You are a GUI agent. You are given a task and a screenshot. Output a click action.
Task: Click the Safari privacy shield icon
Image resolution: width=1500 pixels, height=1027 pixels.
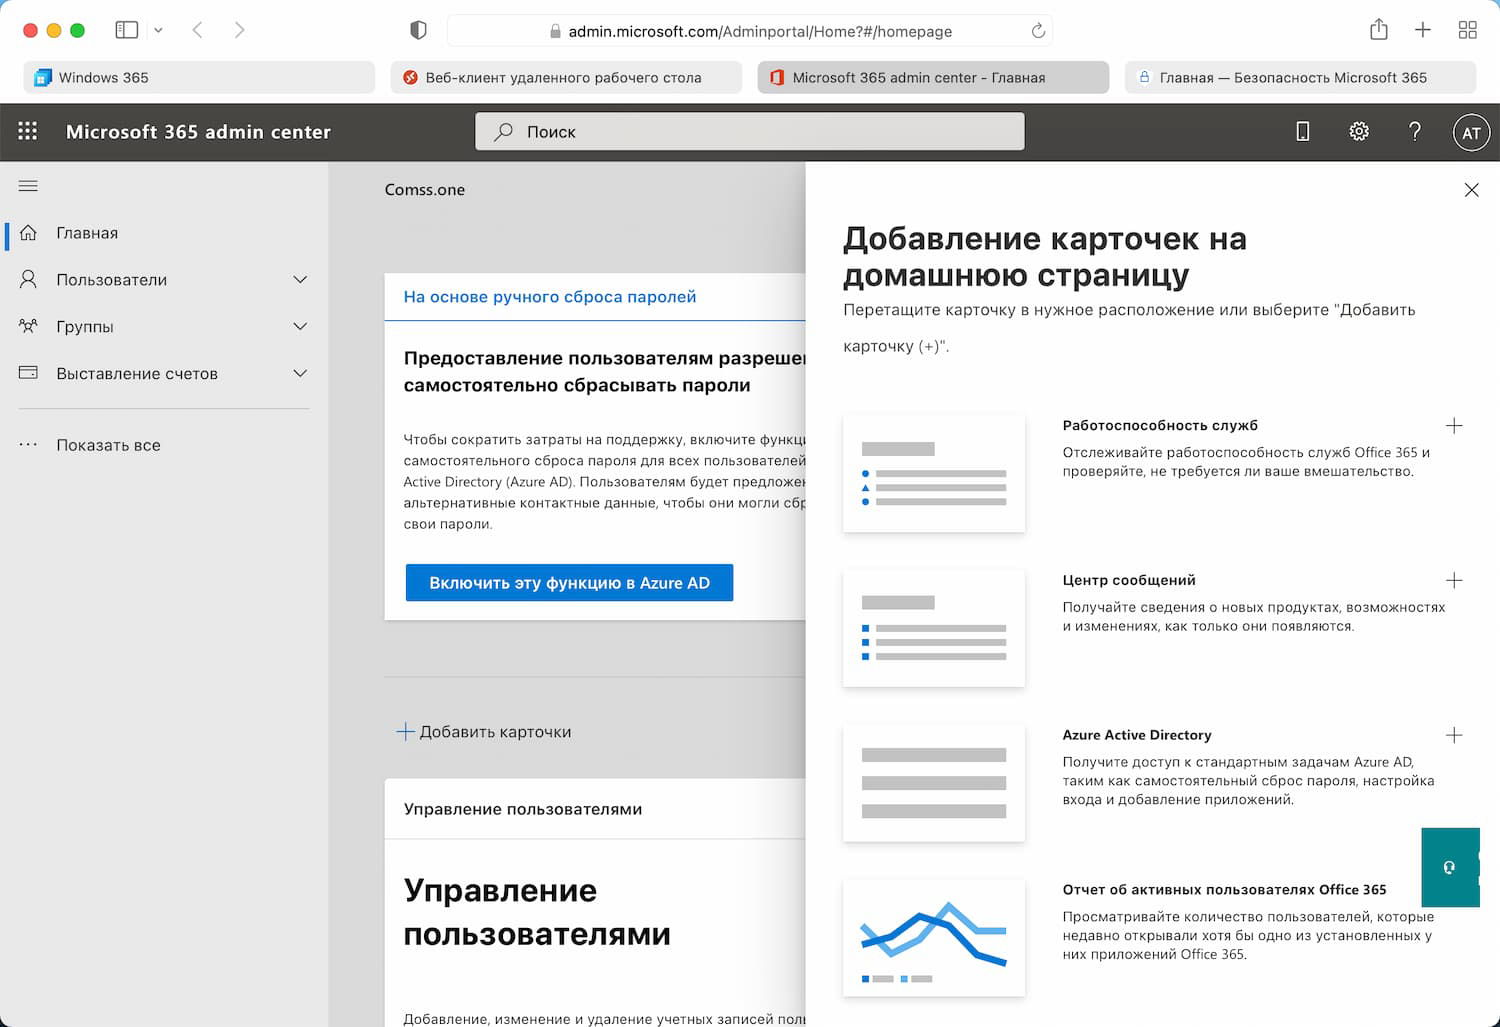coord(418,31)
